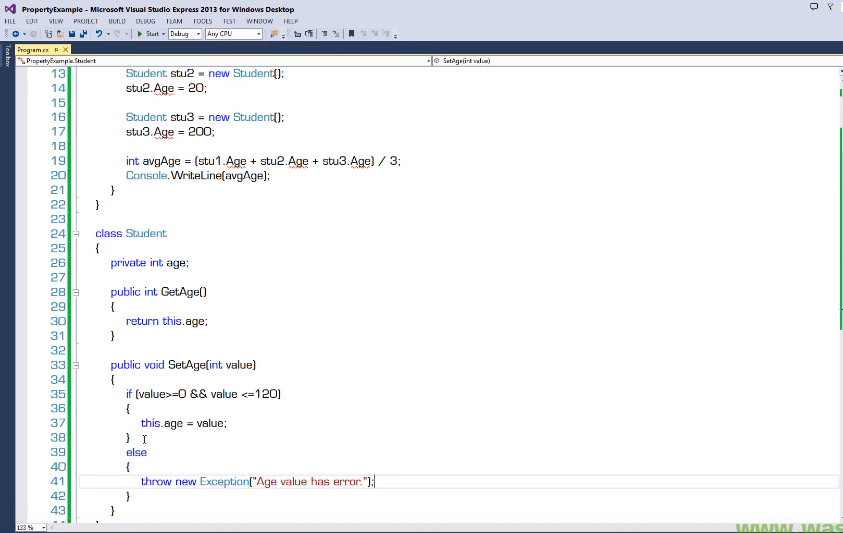Open the HELP menu
Screen dimensions: 843x533
coord(290,22)
